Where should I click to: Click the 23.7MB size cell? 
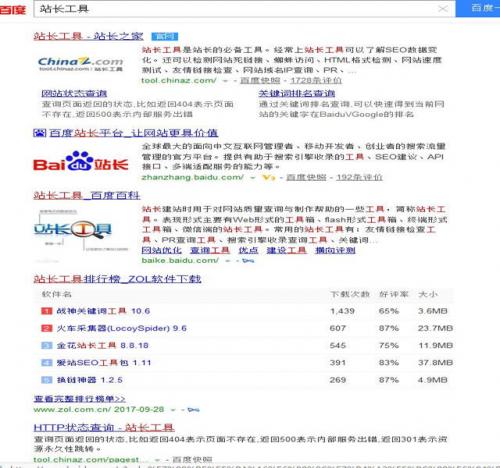[435, 328]
